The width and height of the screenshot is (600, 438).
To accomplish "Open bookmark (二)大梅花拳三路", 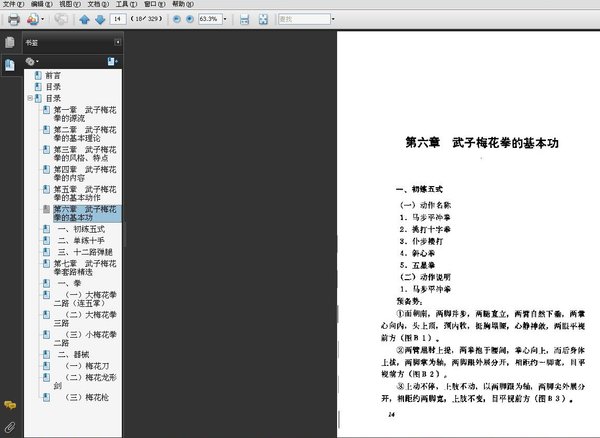I will click(85, 319).
